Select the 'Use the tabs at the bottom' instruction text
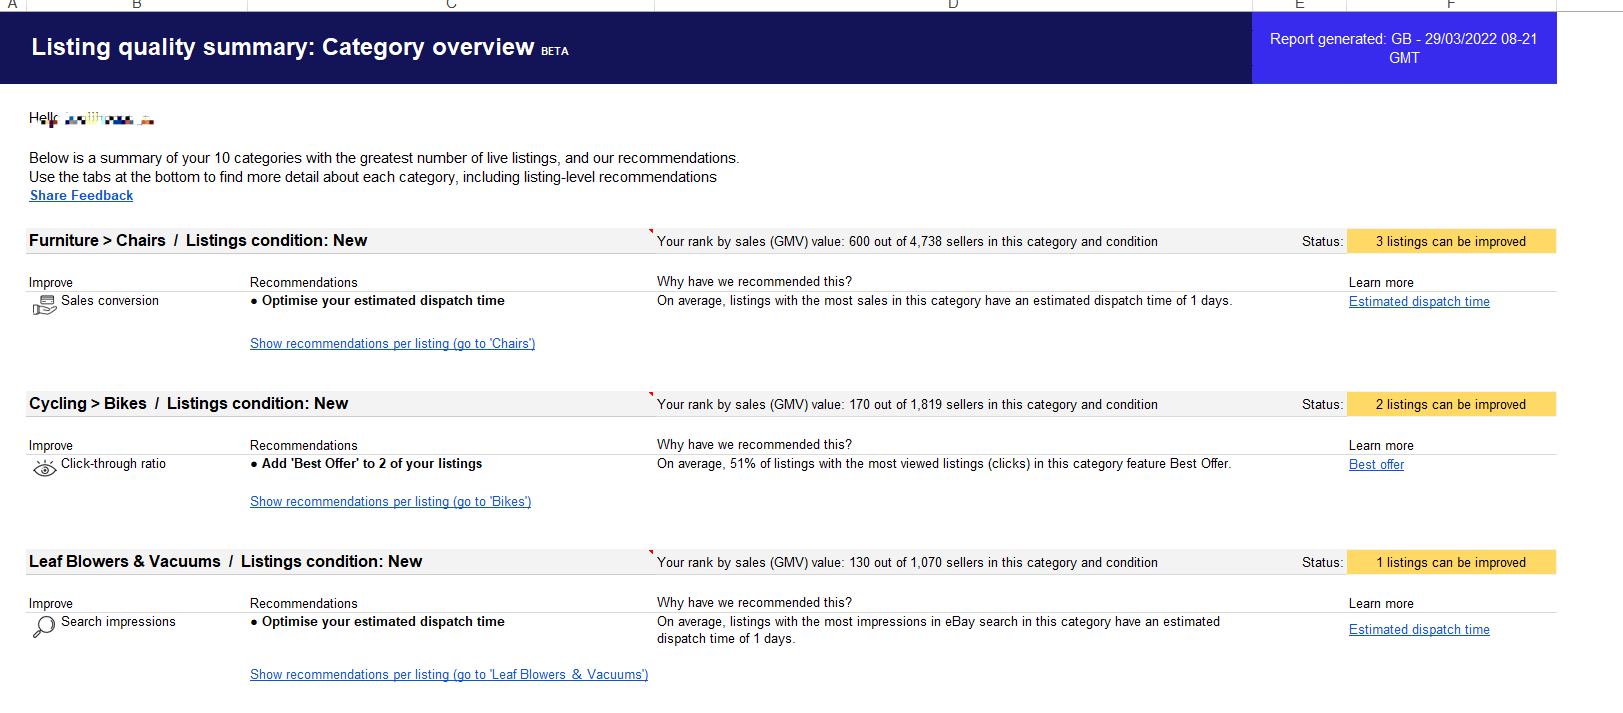The width and height of the screenshot is (1623, 713). point(373,177)
